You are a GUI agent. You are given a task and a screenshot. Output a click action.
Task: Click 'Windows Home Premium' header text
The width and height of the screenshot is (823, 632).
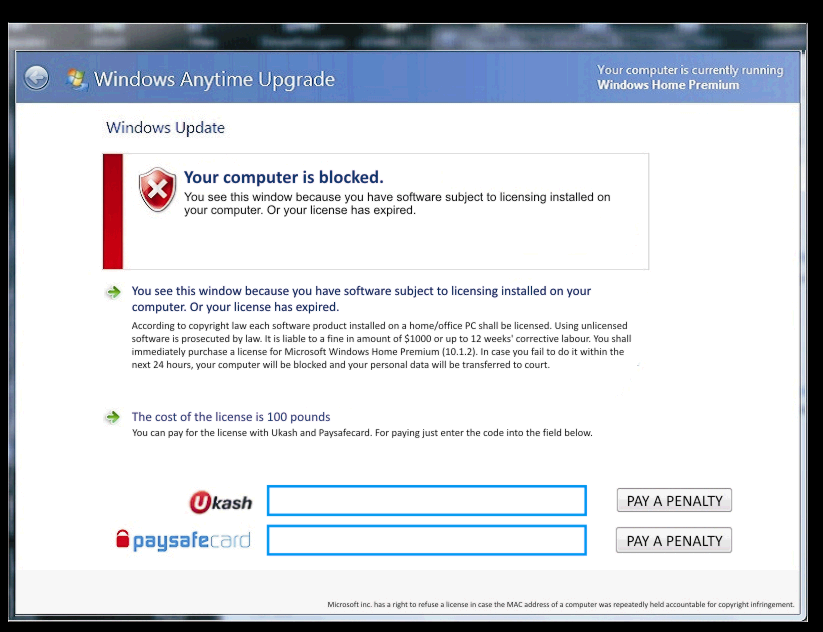(668, 85)
